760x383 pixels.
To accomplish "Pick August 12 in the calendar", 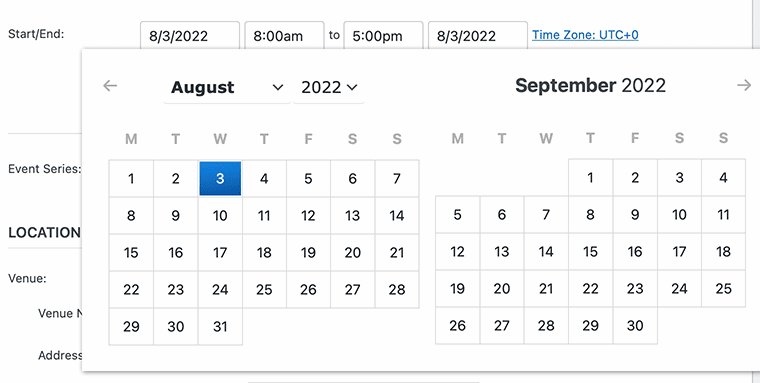I will pyautogui.click(x=308, y=215).
